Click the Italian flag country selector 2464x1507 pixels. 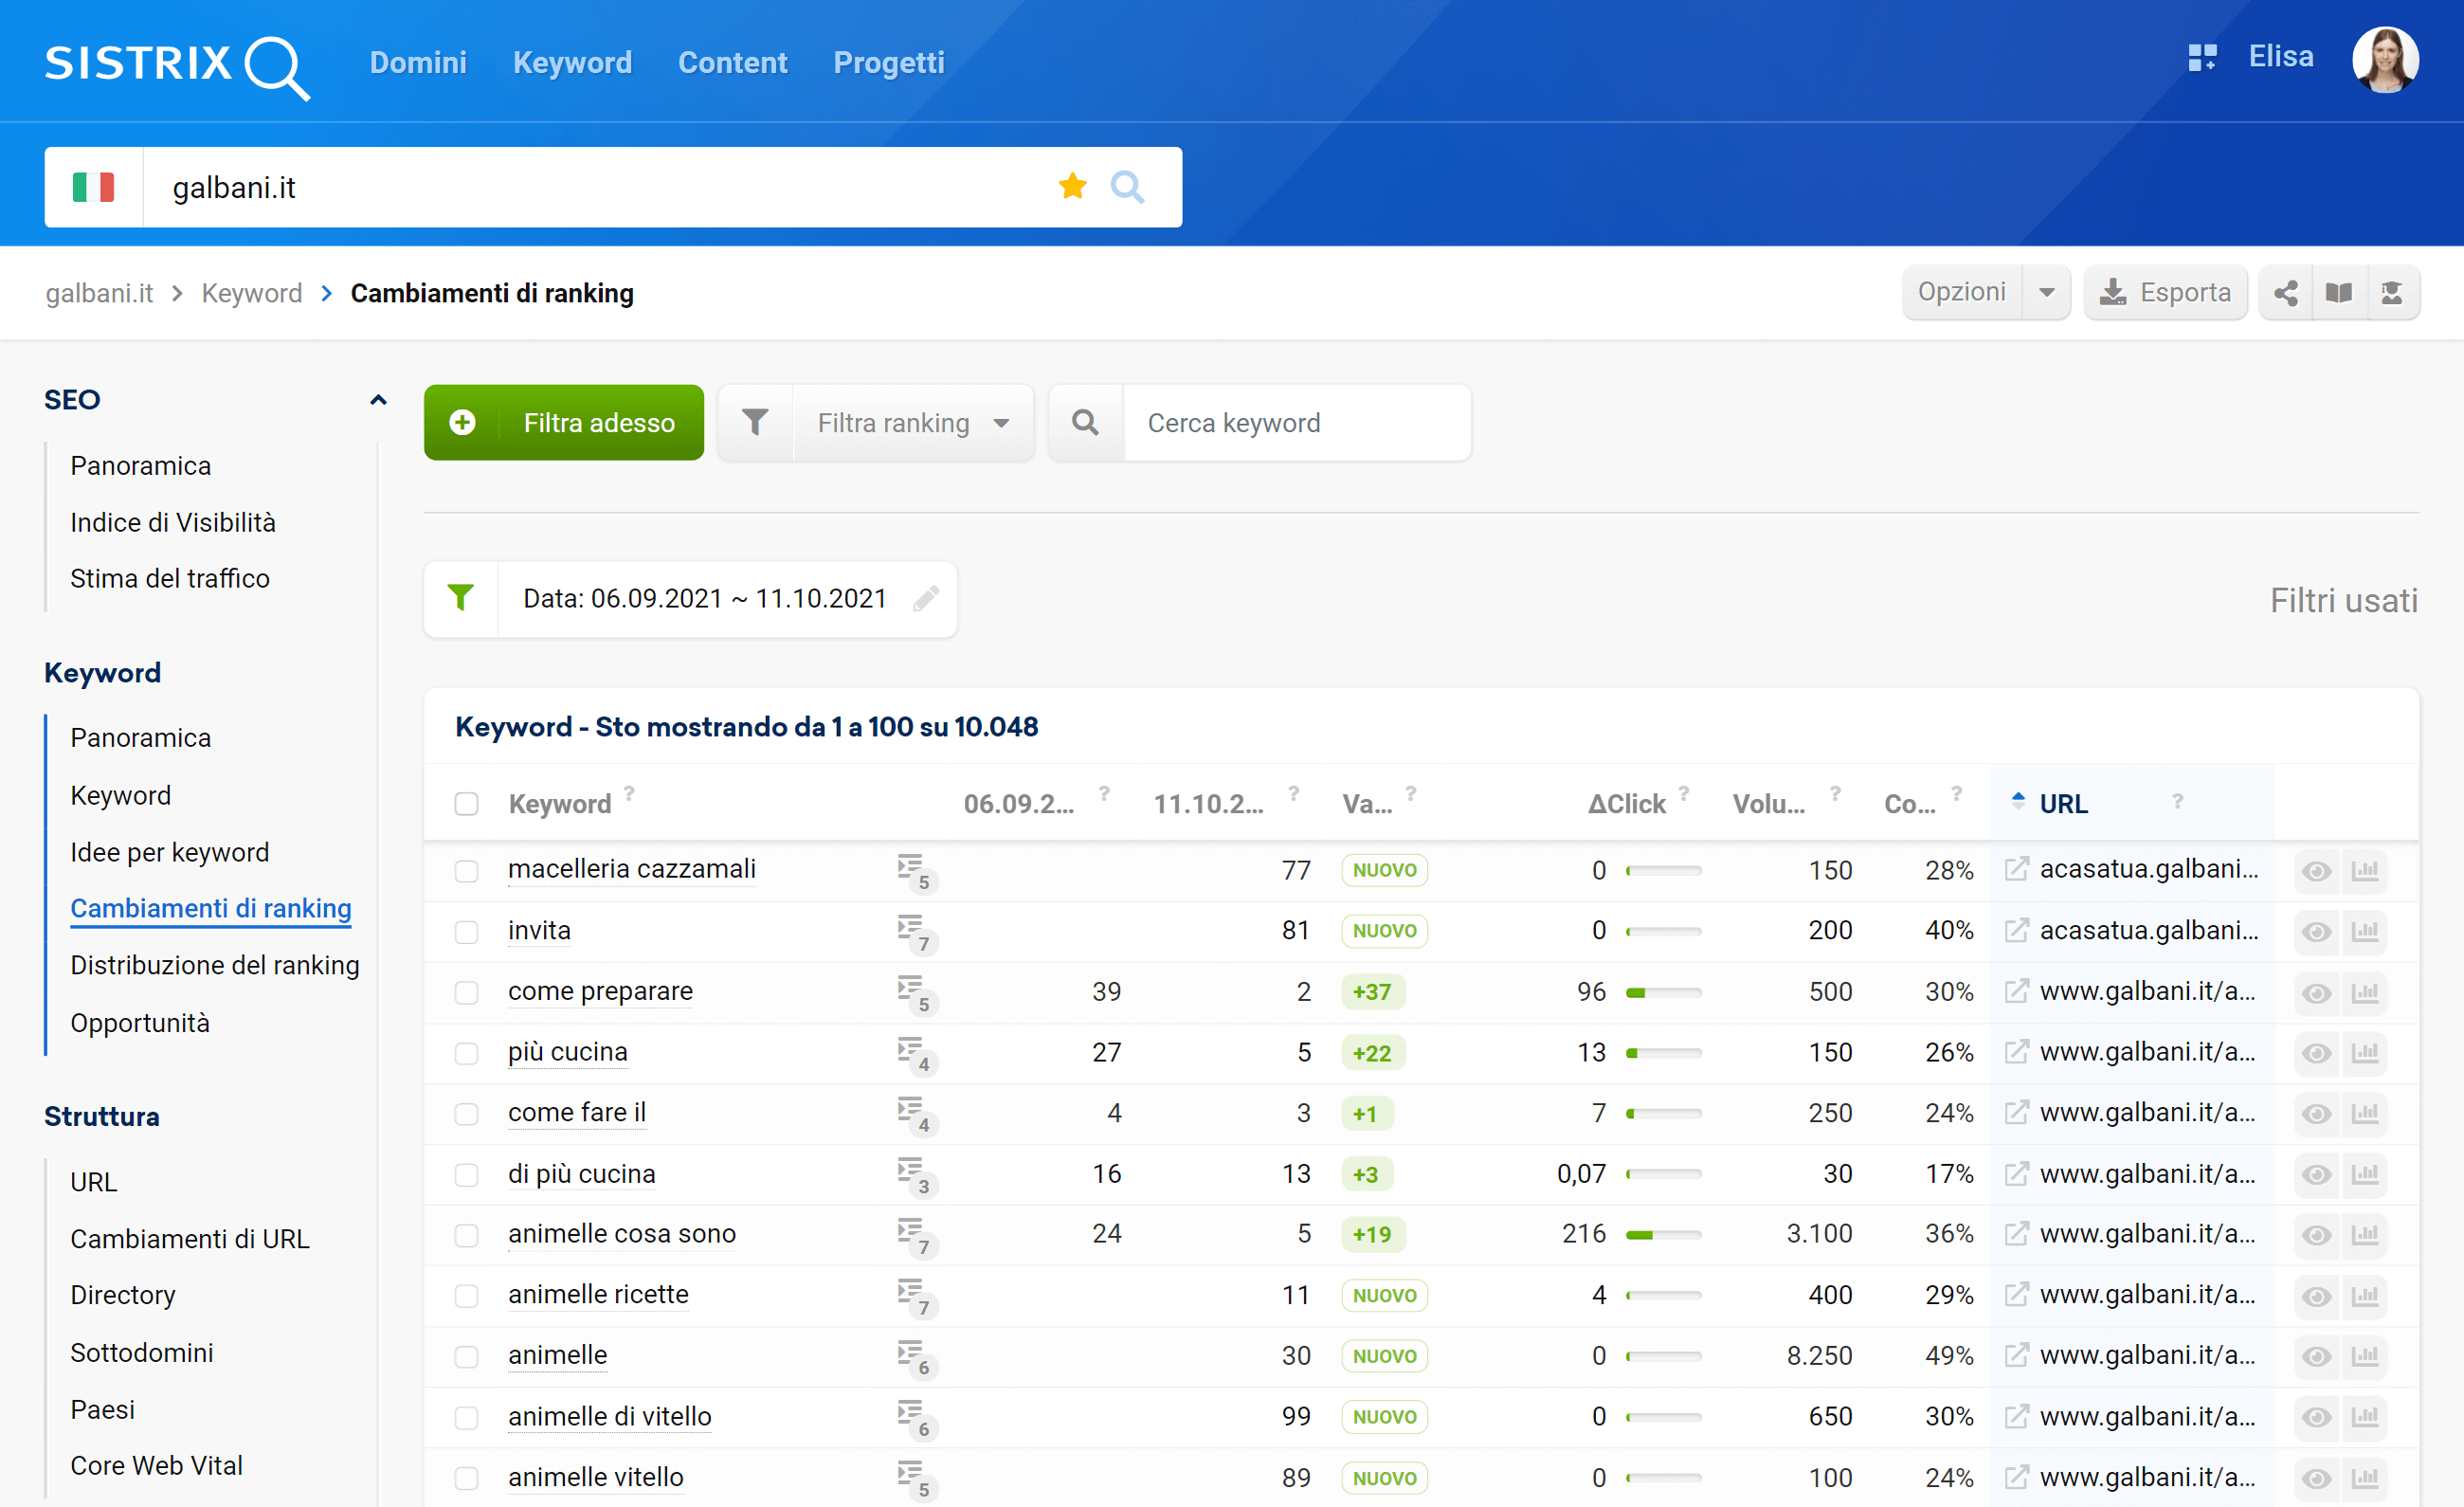(93, 187)
